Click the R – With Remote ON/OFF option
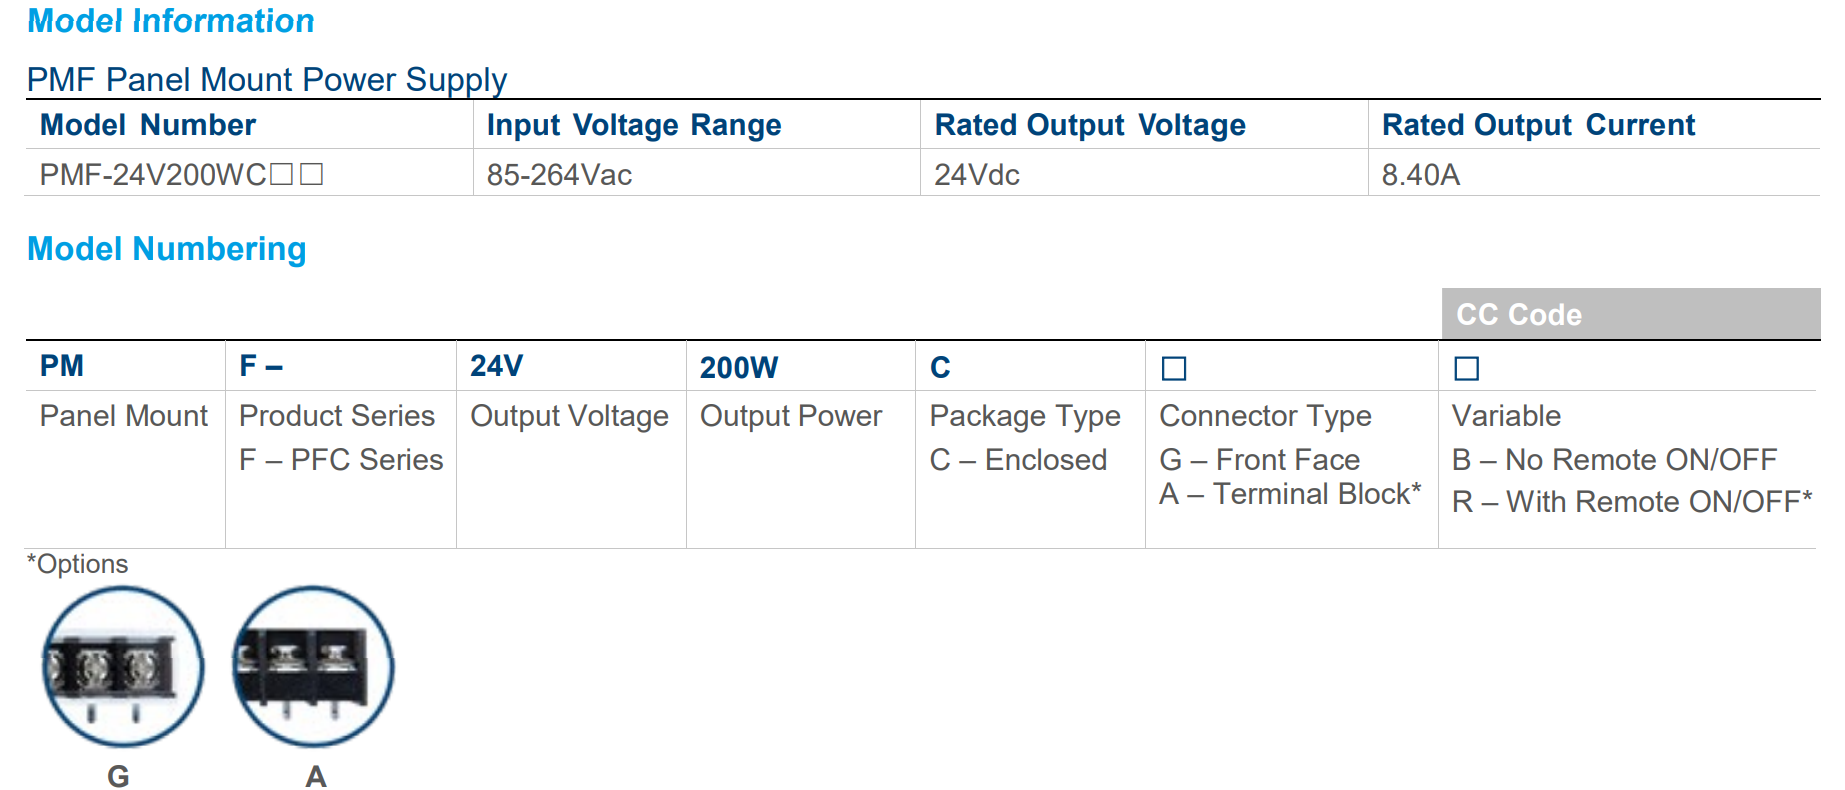Viewport: 1845px width, 790px height. pos(1631,502)
